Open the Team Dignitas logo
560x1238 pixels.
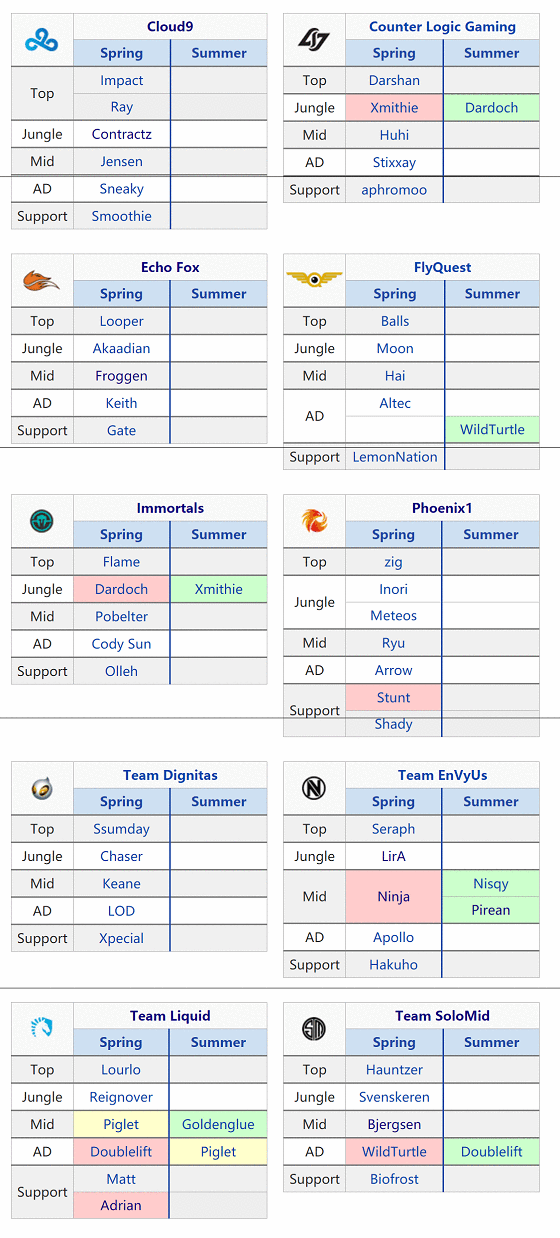(42, 788)
